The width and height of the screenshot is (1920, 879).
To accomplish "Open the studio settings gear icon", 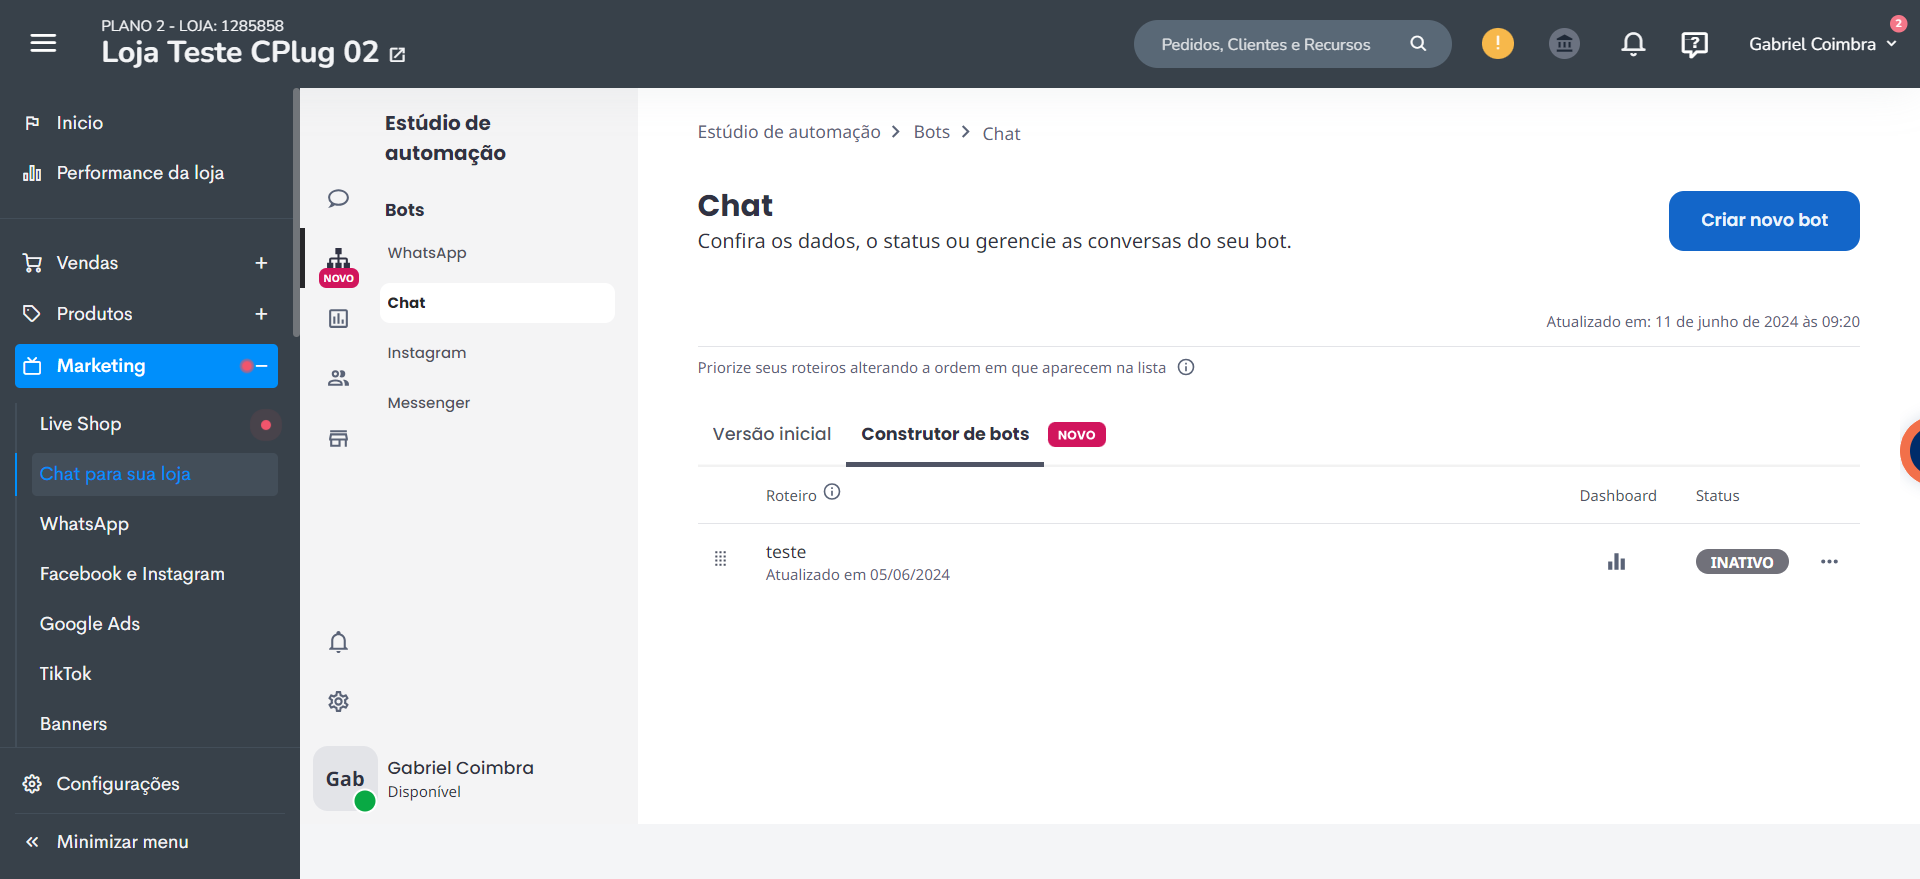I will click(x=338, y=701).
